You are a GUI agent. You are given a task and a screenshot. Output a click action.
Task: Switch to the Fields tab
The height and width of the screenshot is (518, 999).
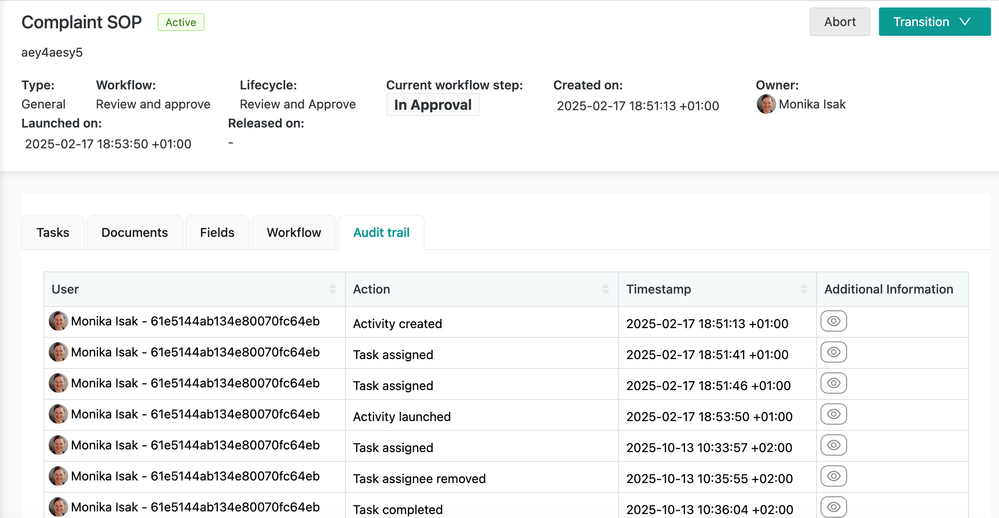pyautogui.click(x=217, y=233)
